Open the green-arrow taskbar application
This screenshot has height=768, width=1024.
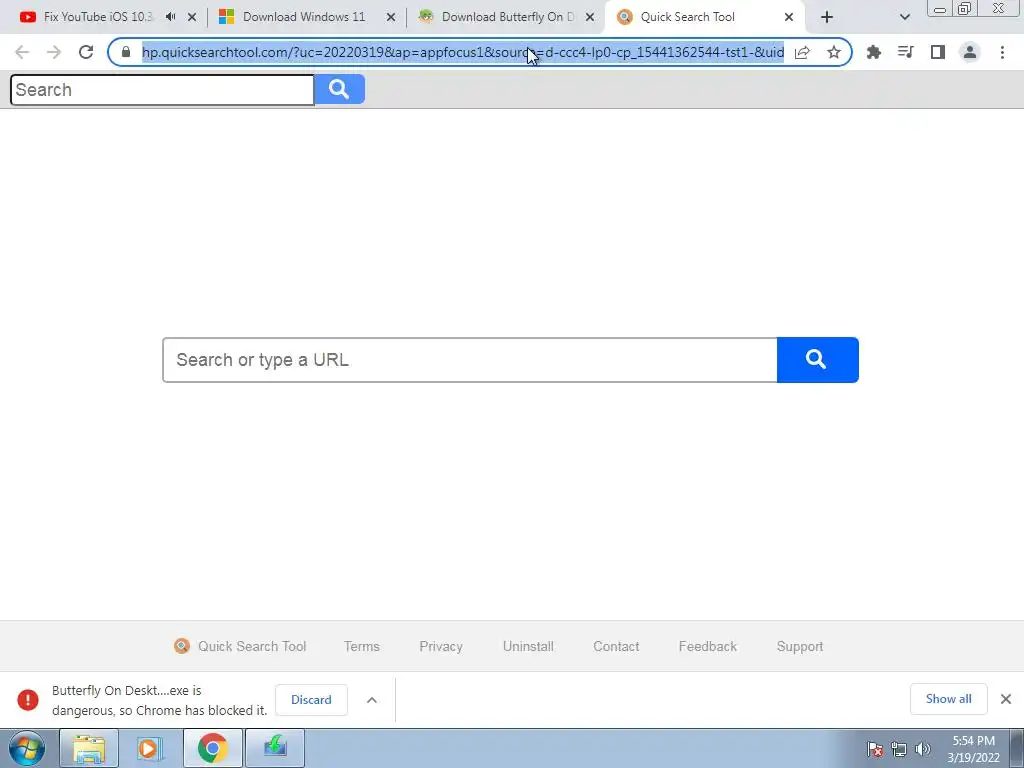275,748
